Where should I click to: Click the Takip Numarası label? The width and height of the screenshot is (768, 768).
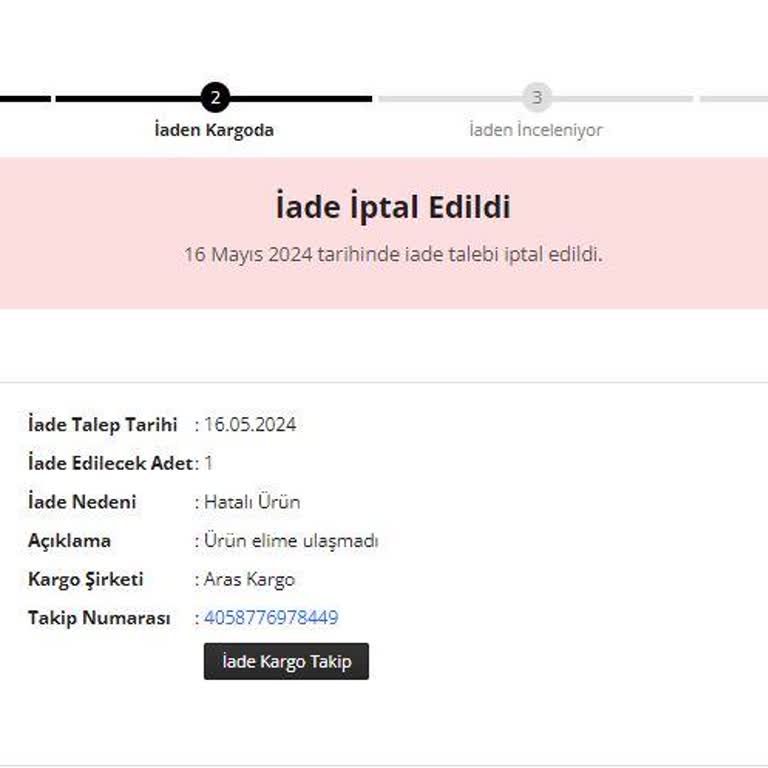pos(99,618)
